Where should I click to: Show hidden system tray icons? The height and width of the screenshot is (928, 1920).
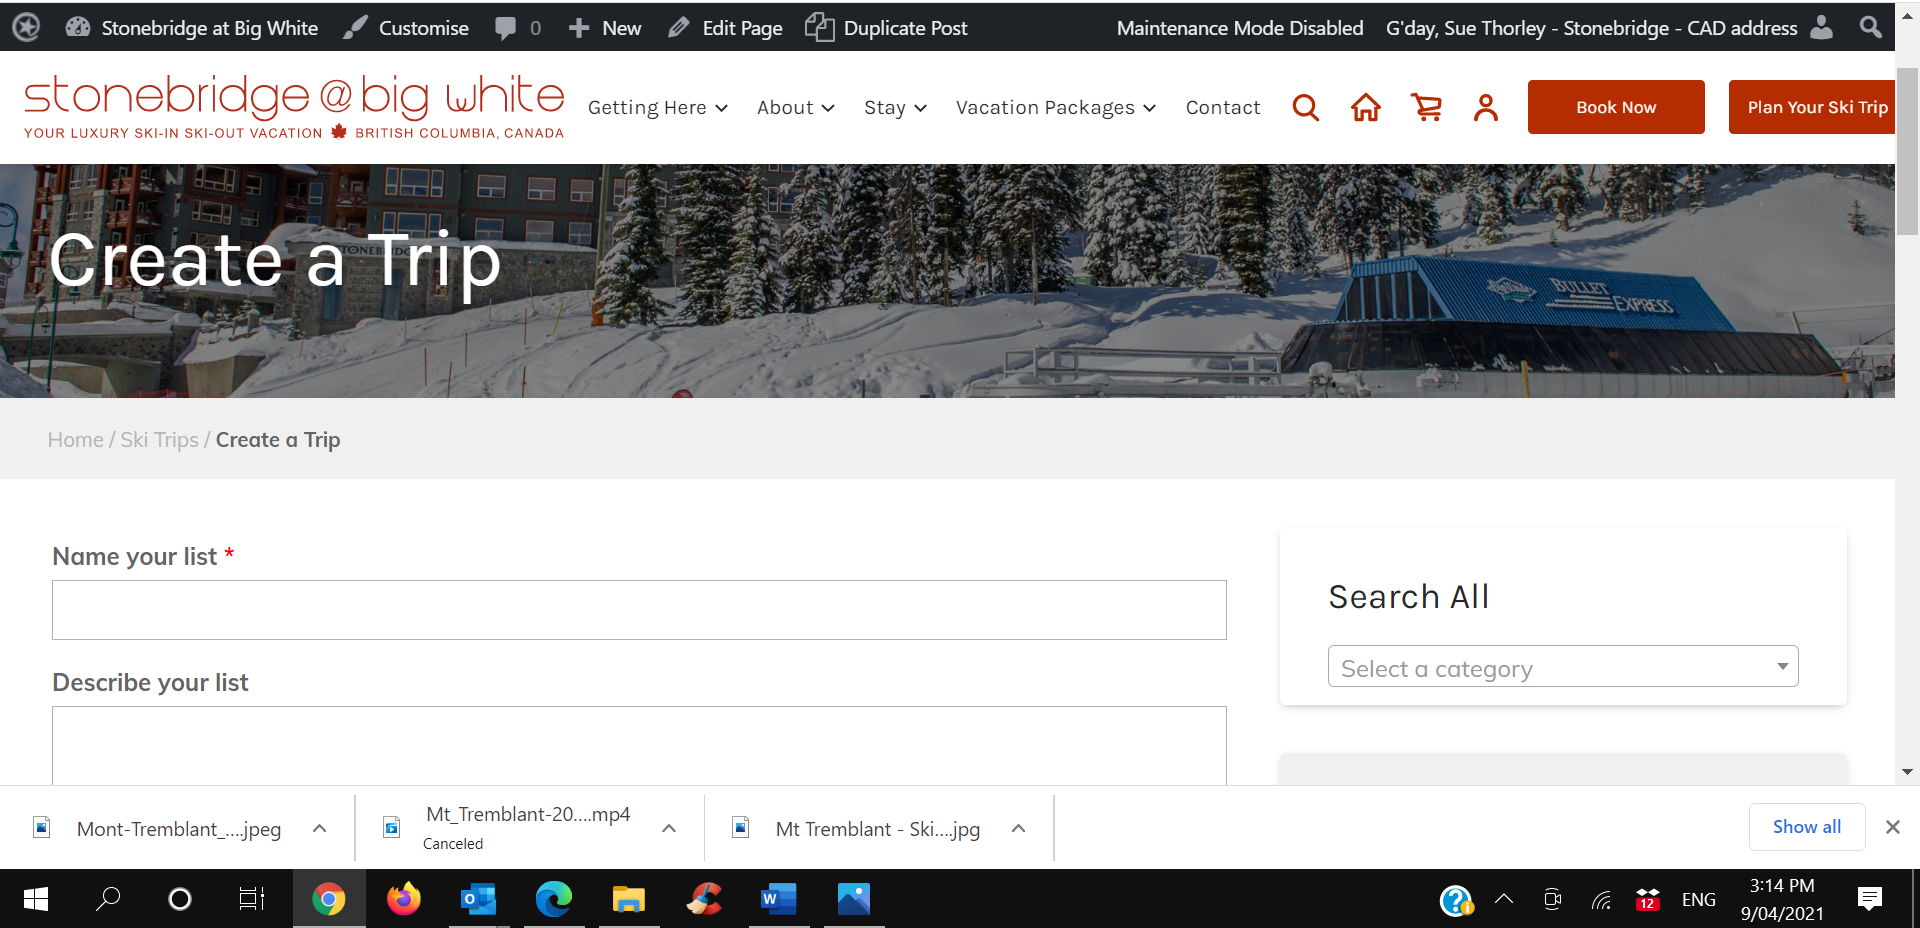[1504, 899]
